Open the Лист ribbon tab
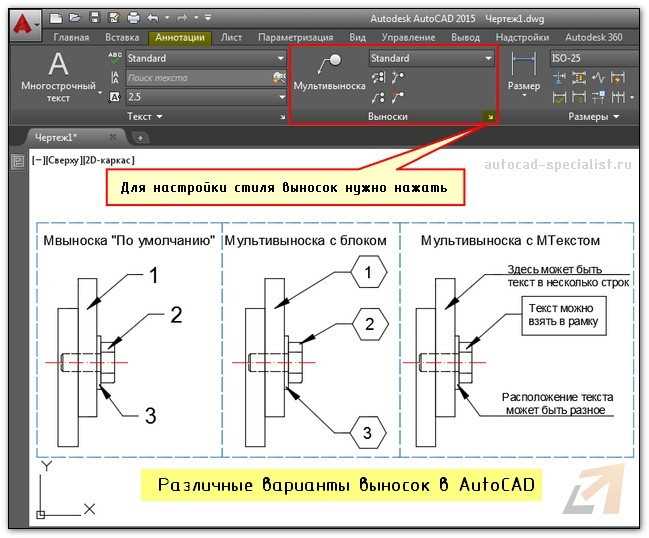The width and height of the screenshot is (649, 538). click(231, 37)
